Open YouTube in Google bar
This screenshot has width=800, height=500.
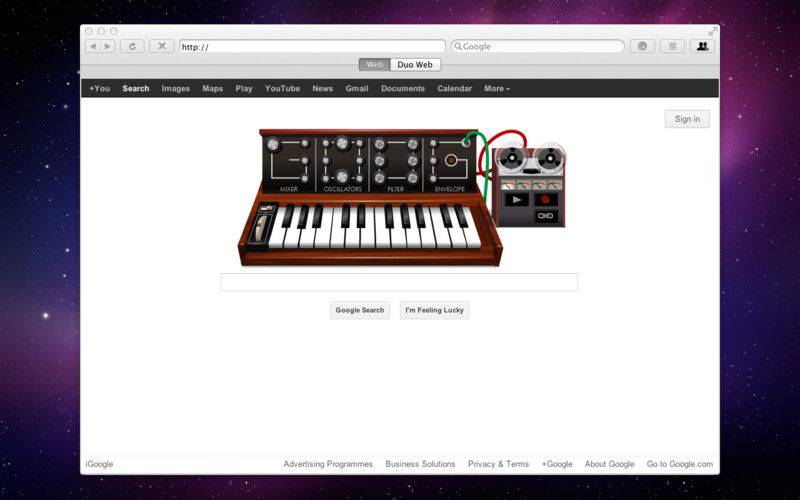coord(282,88)
